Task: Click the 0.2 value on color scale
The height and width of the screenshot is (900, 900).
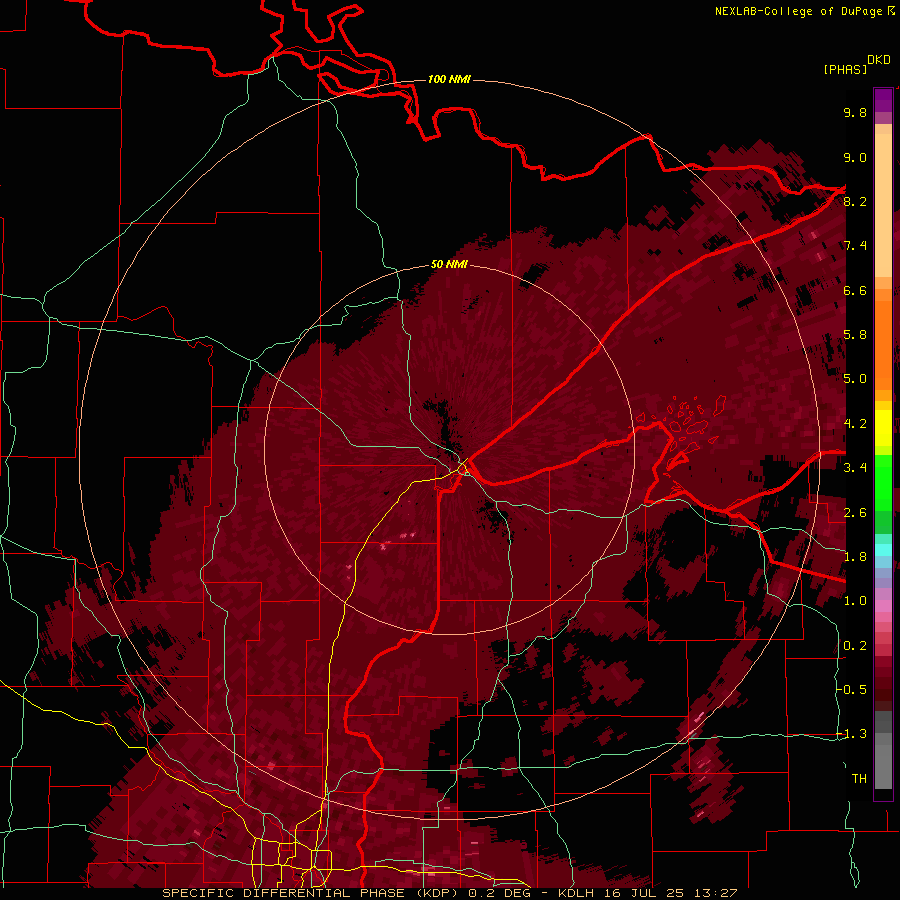Action: (855, 646)
